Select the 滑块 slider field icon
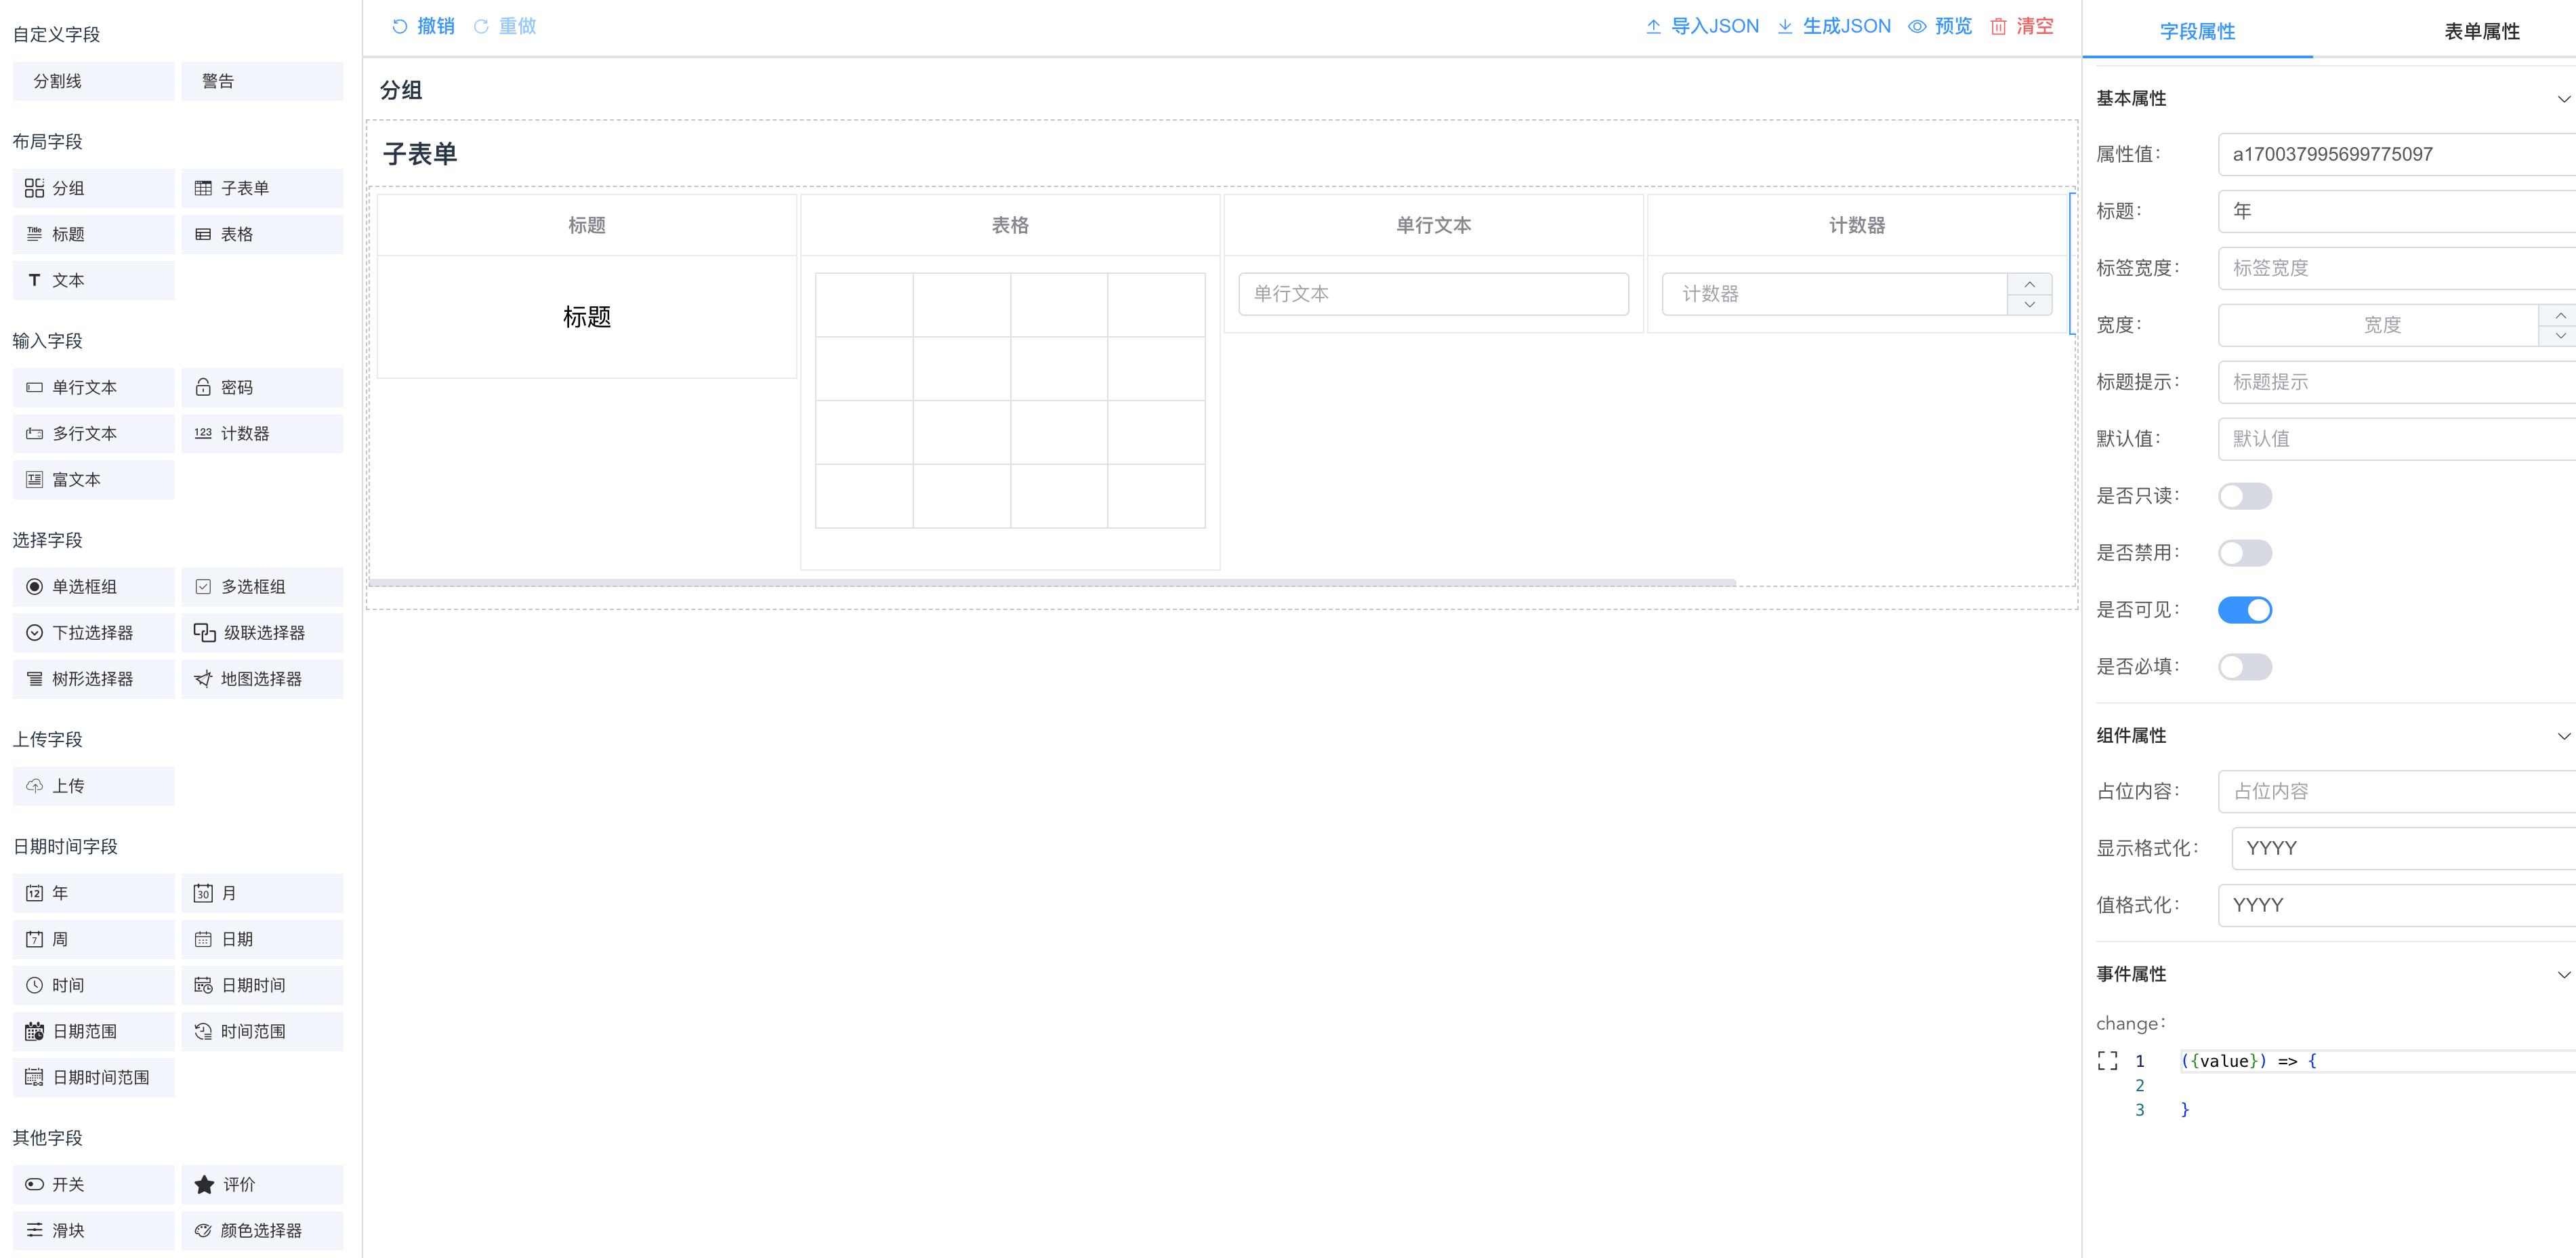 point(34,1229)
